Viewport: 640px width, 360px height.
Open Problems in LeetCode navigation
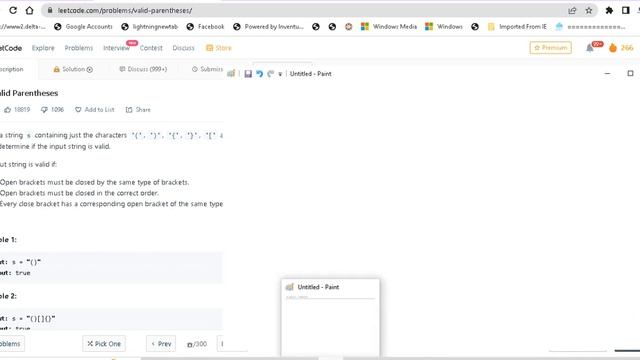[x=78, y=48]
